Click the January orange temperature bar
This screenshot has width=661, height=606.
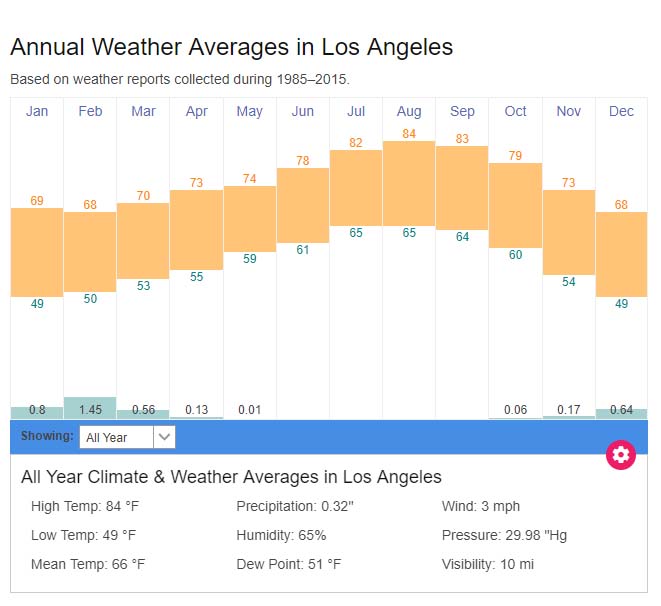(x=37, y=252)
